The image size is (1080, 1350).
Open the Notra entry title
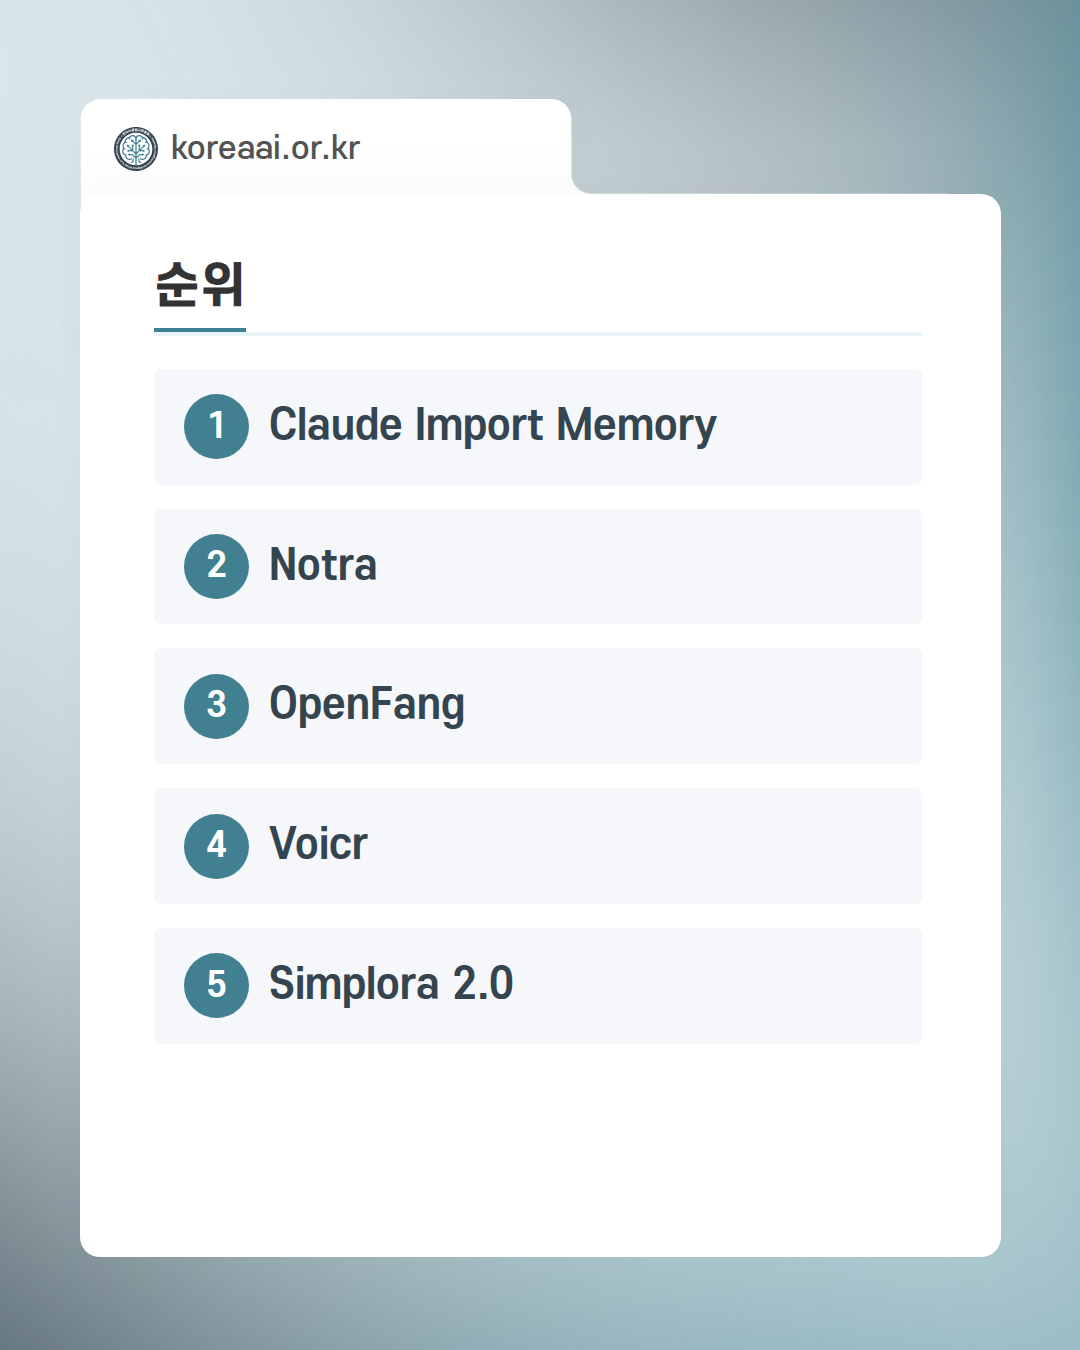pyautogui.click(x=323, y=565)
